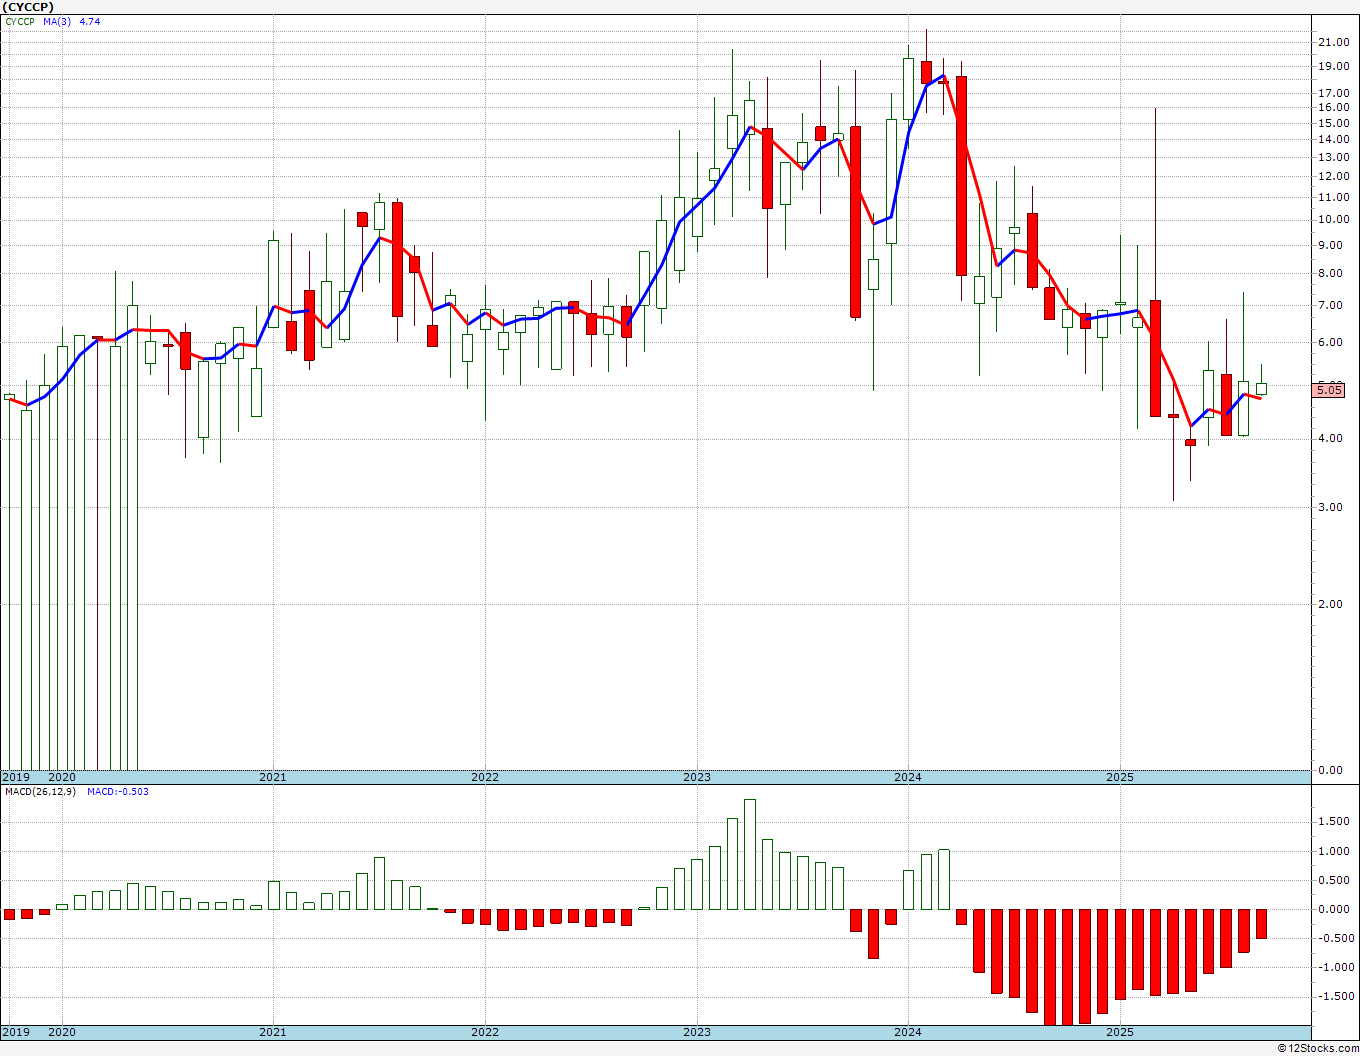The image size is (1360, 1056).
Task: Click the 1.500 MACD axis label
Action: click(x=1334, y=822)
